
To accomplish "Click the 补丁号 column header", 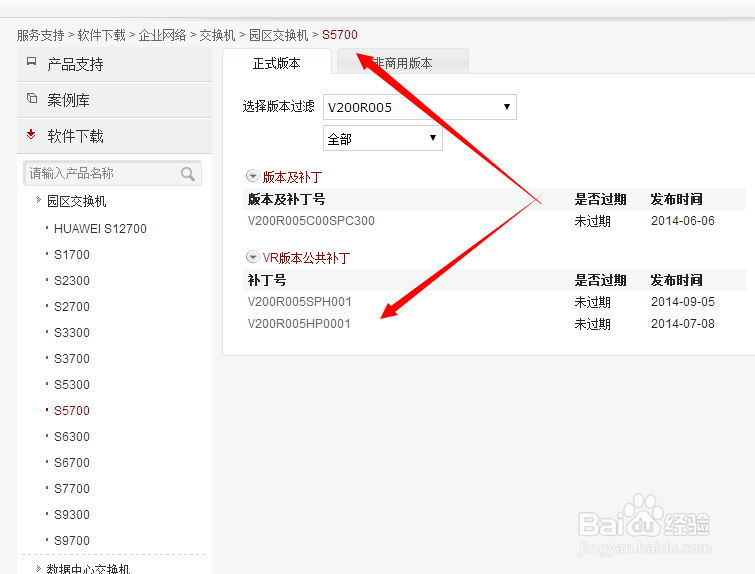I will [x=267, y=280].
